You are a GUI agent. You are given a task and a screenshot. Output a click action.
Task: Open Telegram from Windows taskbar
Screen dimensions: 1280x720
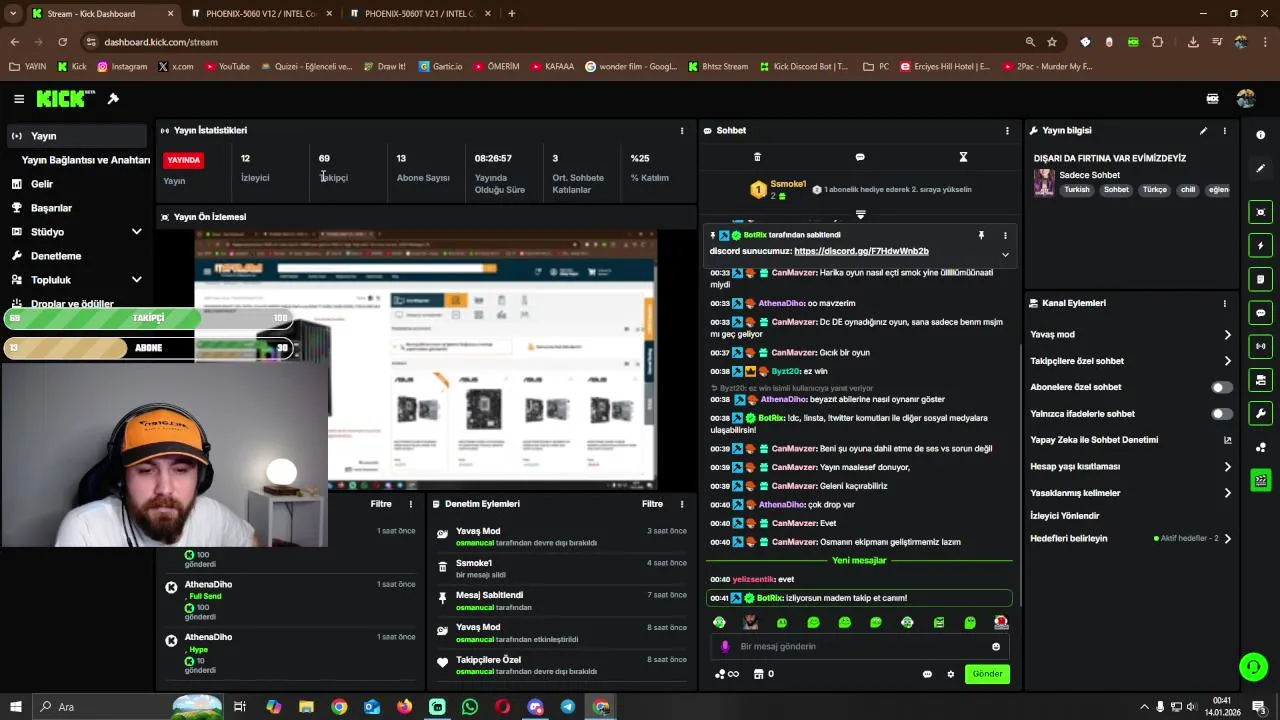[x=568, y=707]
